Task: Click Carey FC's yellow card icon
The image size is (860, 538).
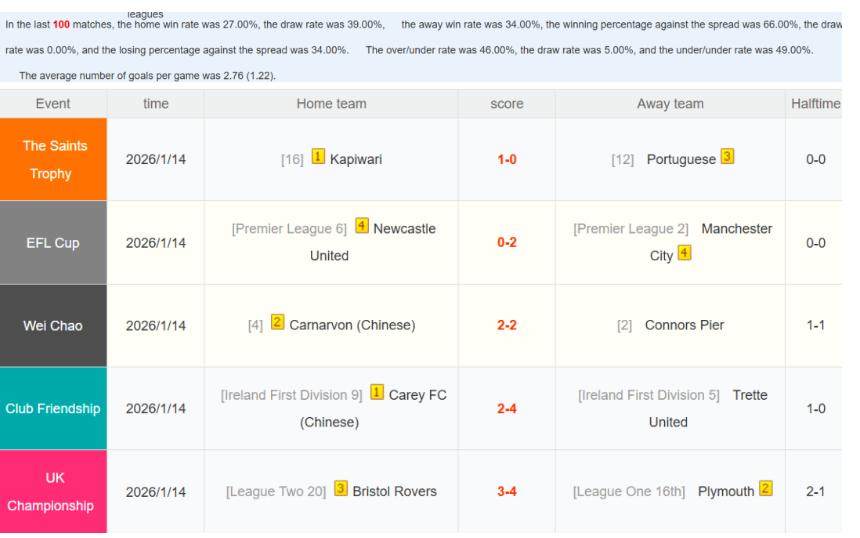Action: [x=377, y=393]
